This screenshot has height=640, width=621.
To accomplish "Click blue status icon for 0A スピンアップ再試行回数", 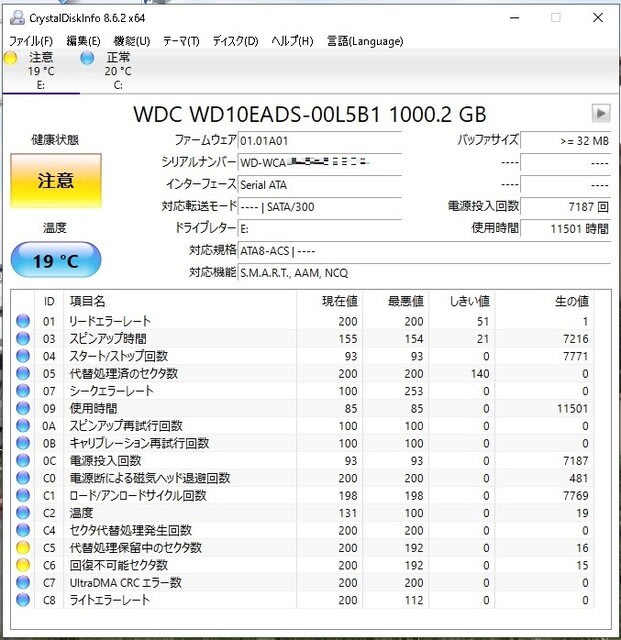I will 23,426.
